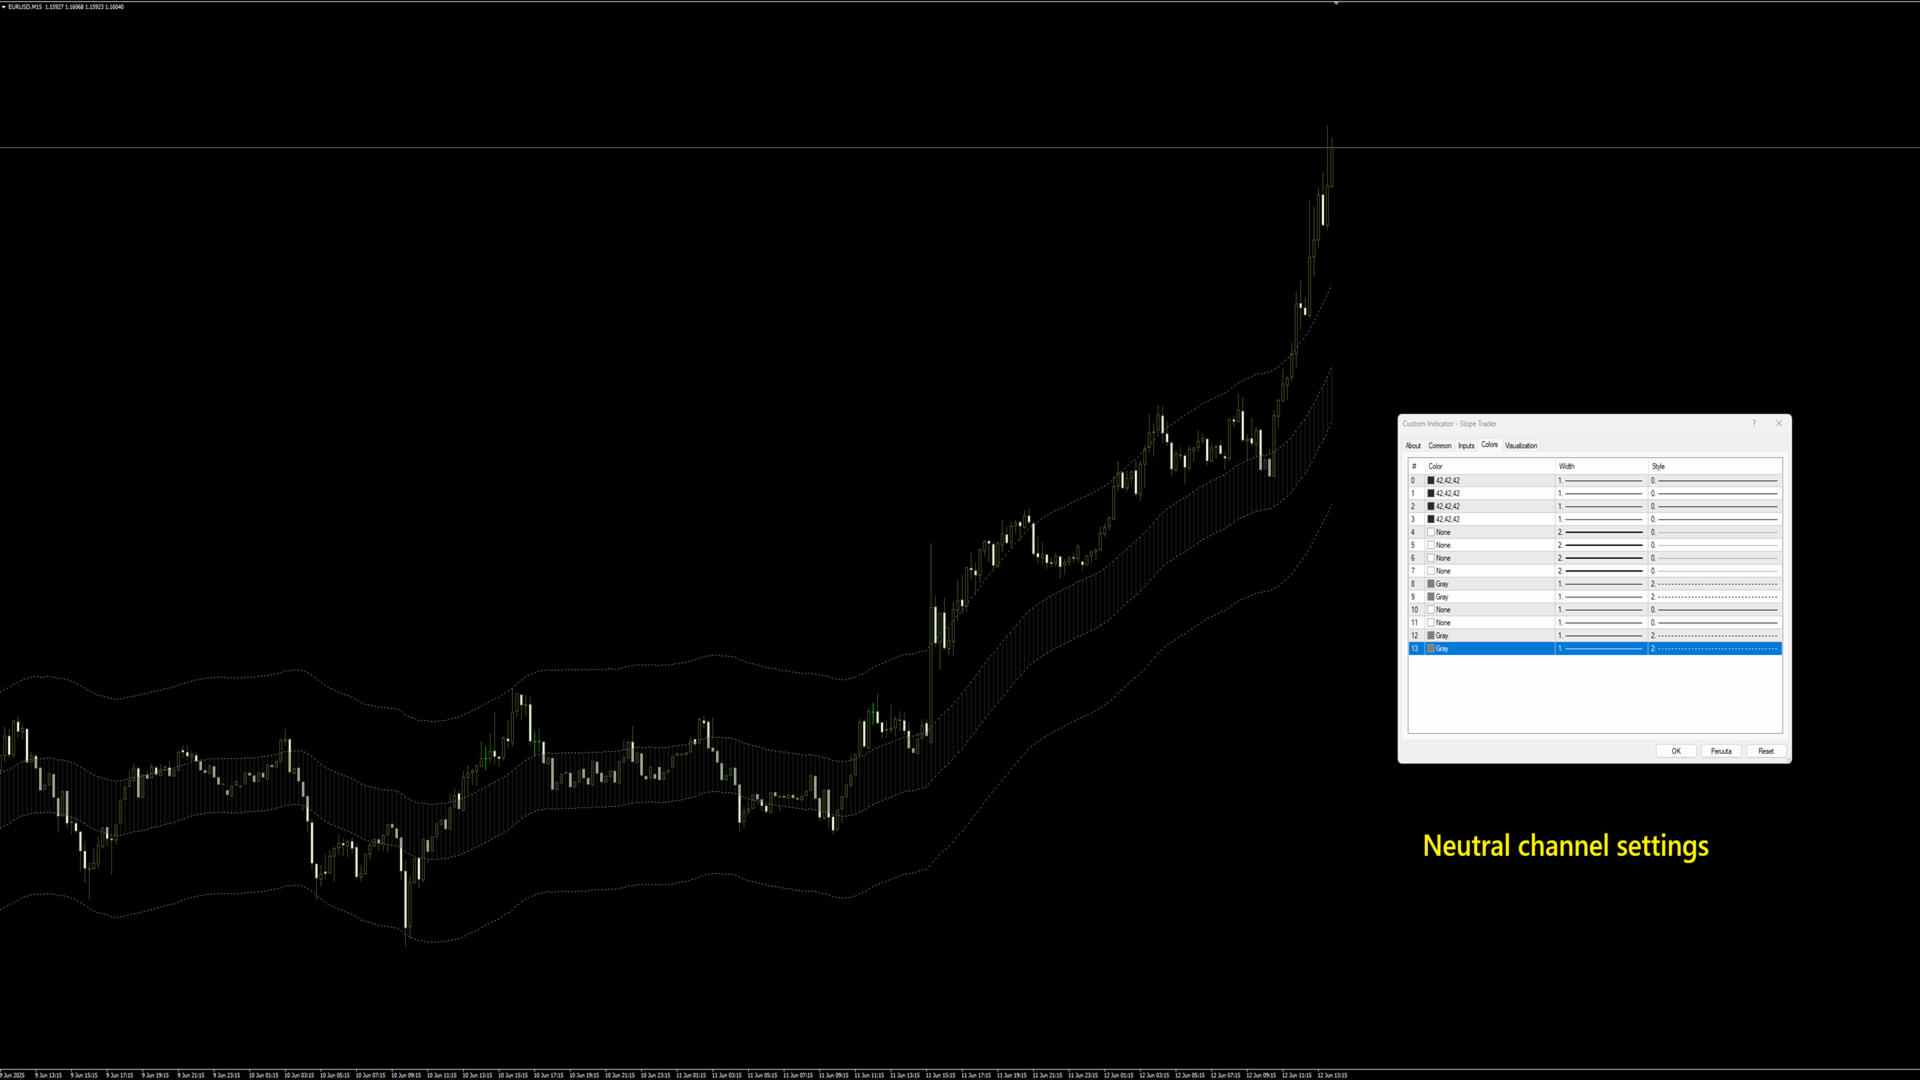Screen dimensions: 1920x1080
Task: Click the Width column header
Action: click(x=1601, y=467)
